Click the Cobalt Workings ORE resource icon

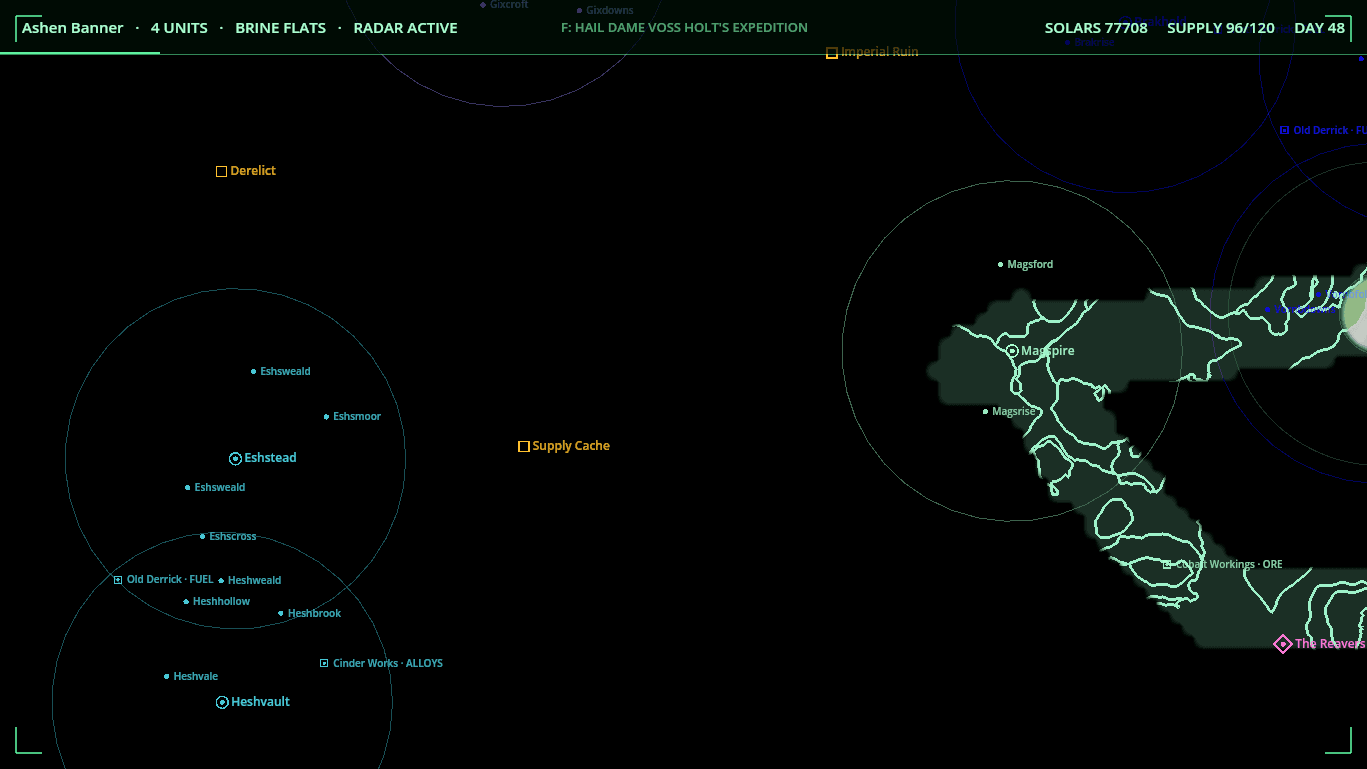click(x=1167, y=565)
